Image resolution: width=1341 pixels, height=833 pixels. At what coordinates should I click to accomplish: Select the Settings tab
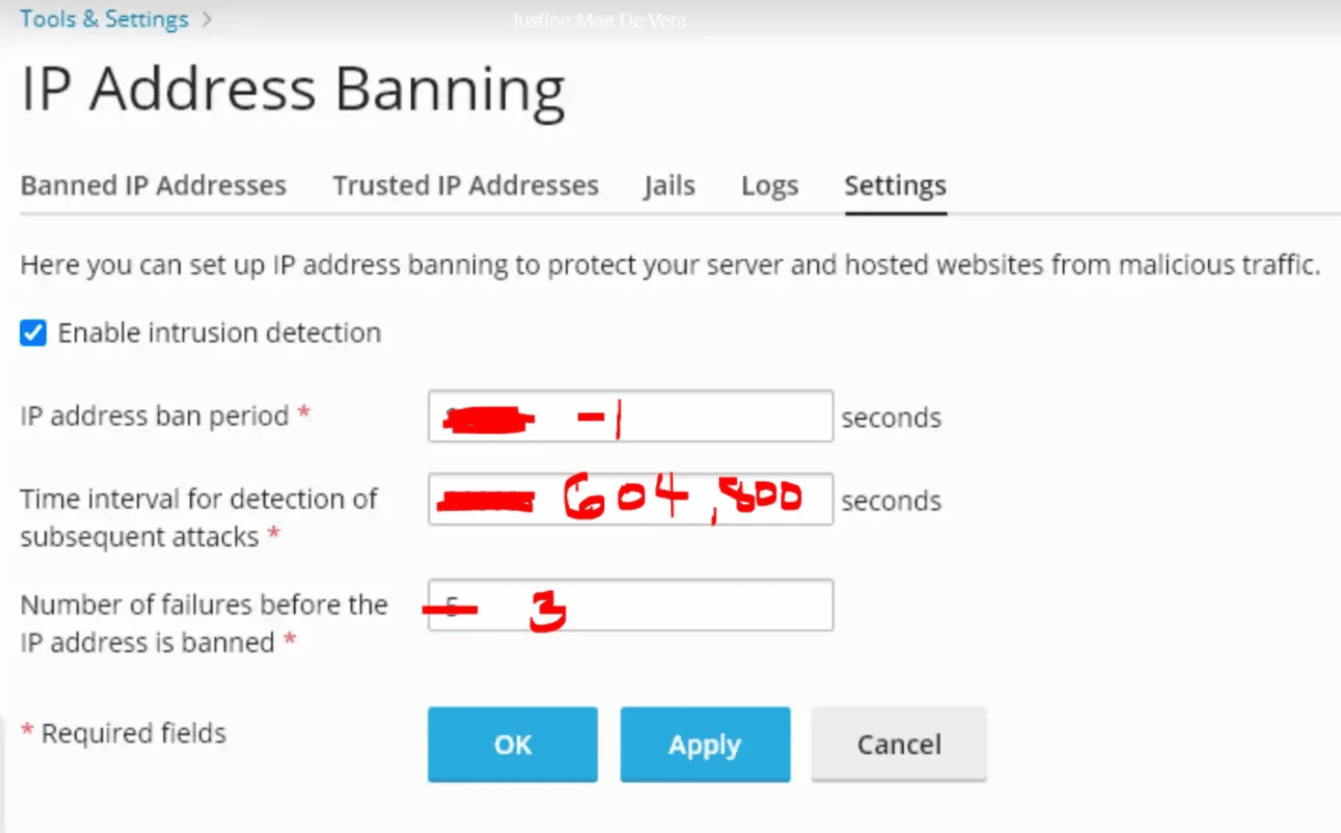coord(895,186)
